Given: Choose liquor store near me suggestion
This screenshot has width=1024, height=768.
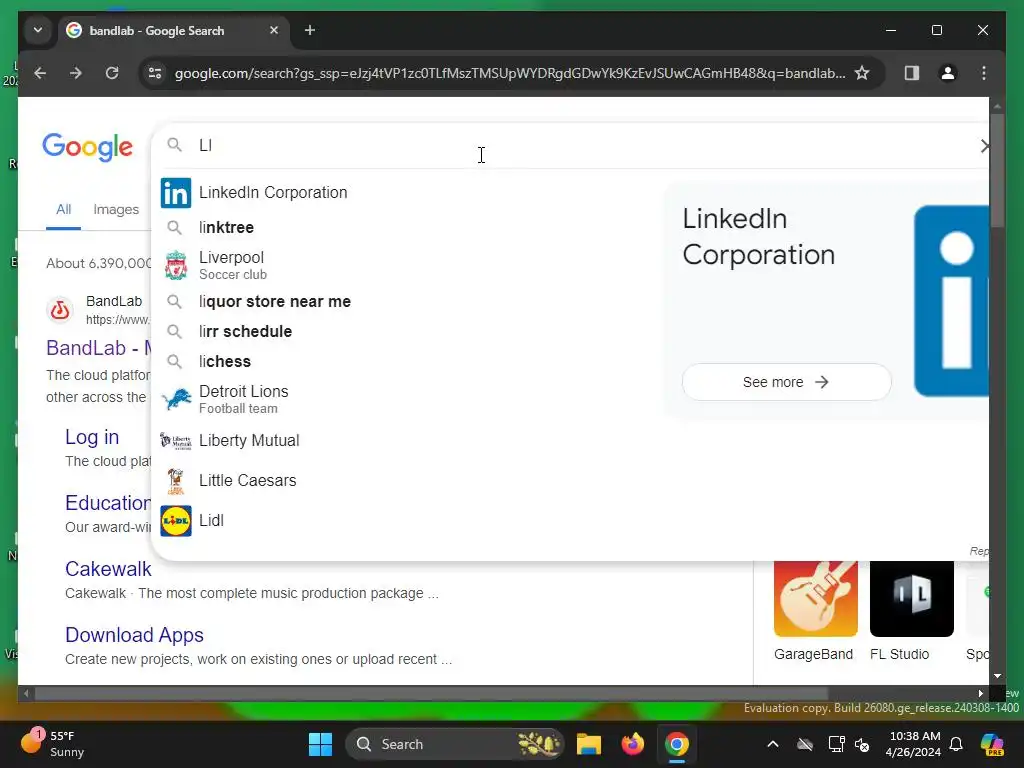Looking at the screenshot, I should (275, 302).
